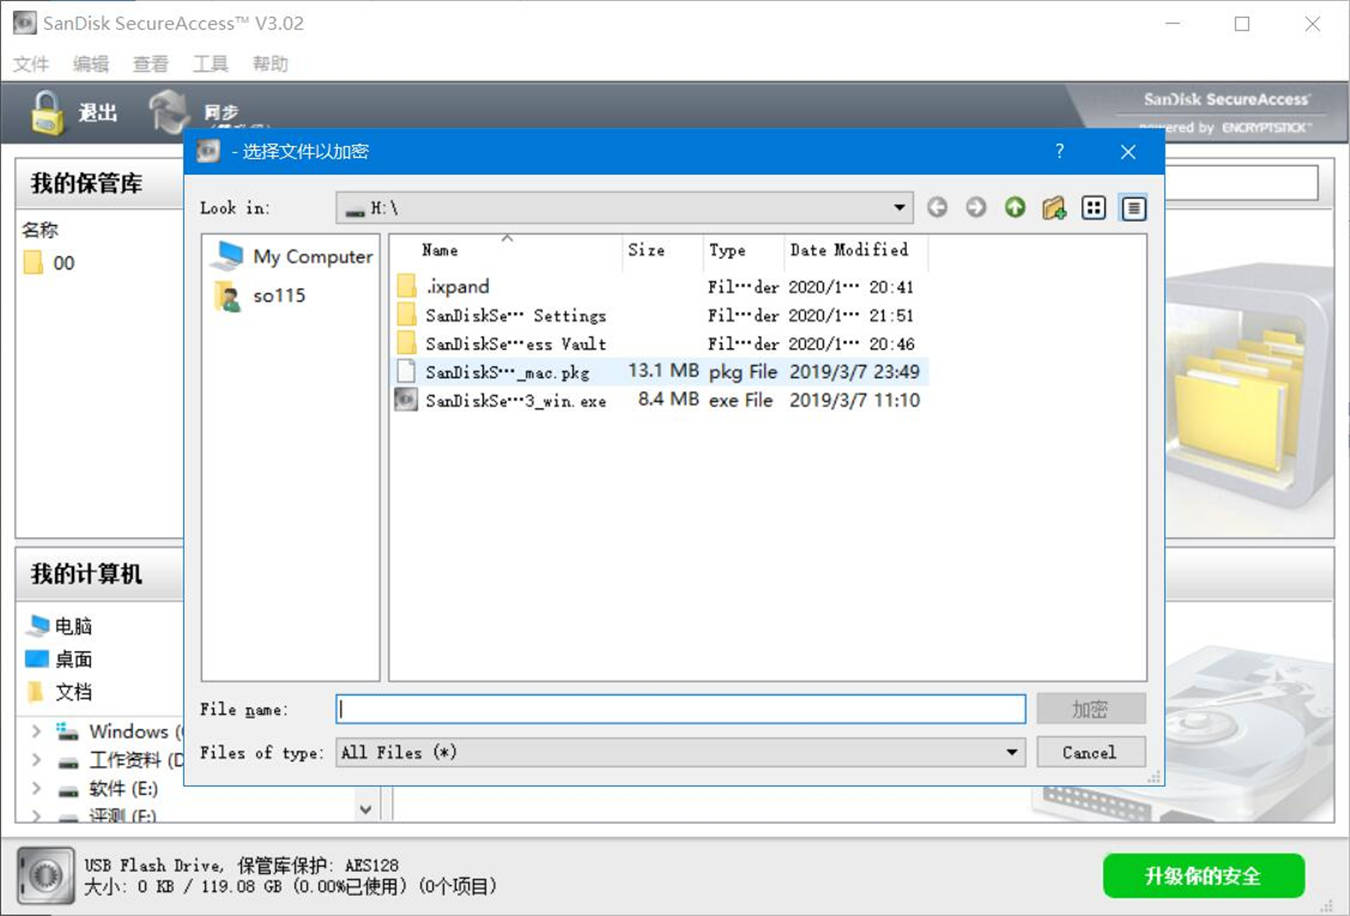Click the padlock exit icon
This screenshot has width=1350, height=916.
click(x=46, y=113)
